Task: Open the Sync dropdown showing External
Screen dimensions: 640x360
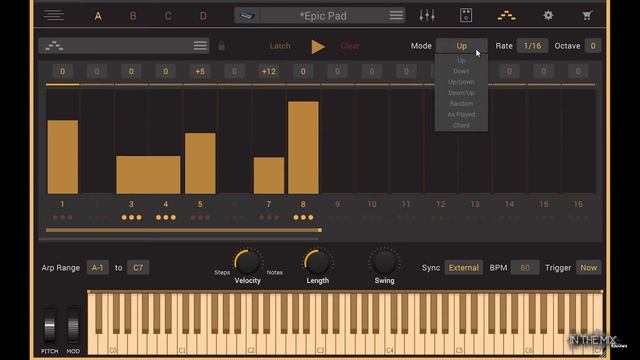Action: (x=464, y=268)
